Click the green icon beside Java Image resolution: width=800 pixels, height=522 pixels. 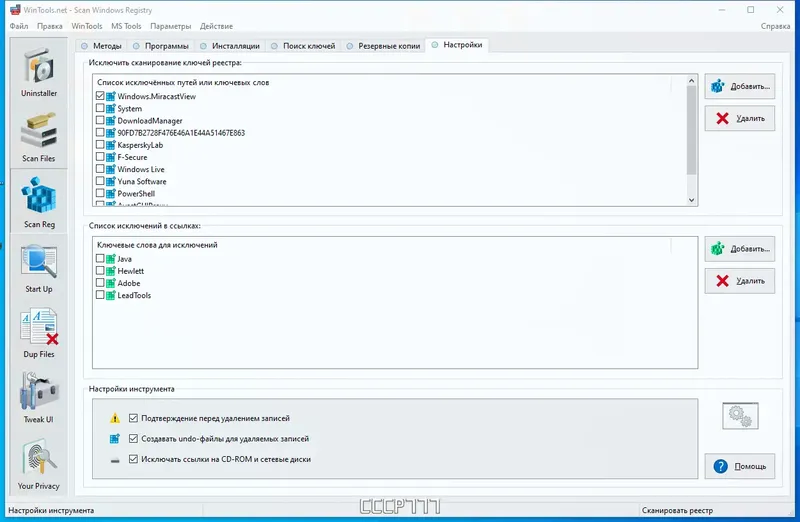[111, 259]
